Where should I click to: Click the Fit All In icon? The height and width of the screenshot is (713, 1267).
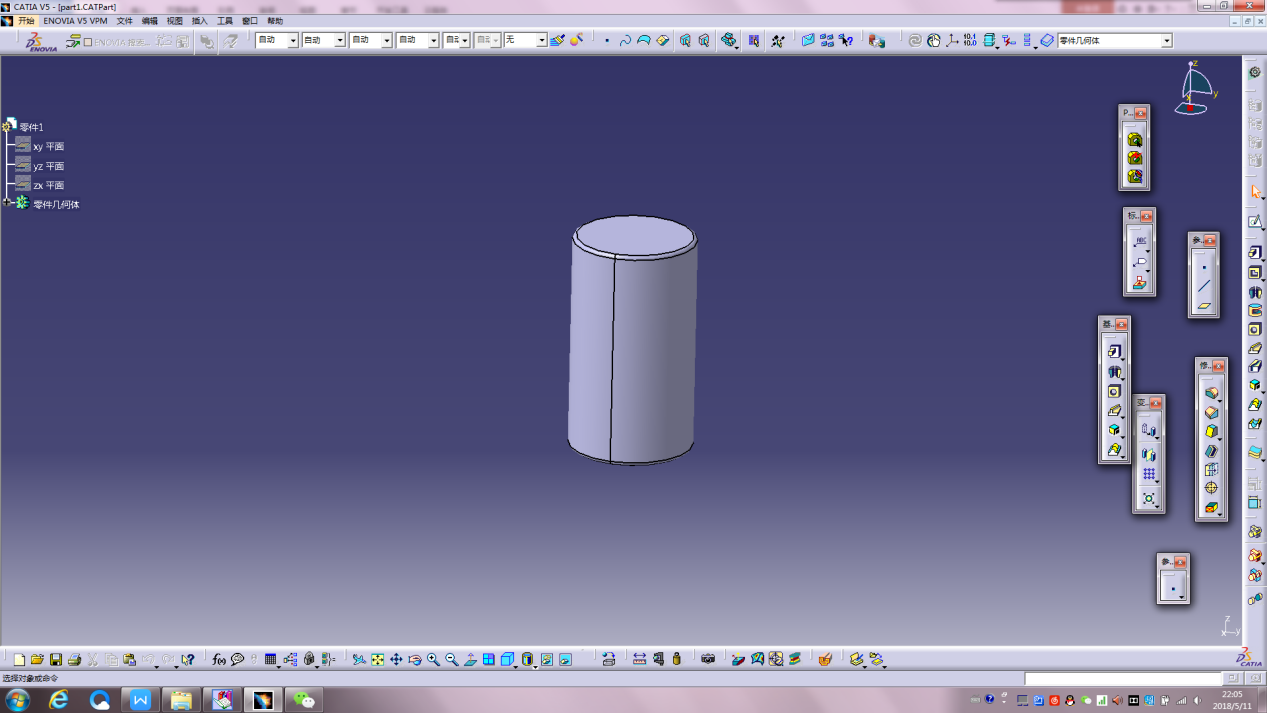[377, 660]
